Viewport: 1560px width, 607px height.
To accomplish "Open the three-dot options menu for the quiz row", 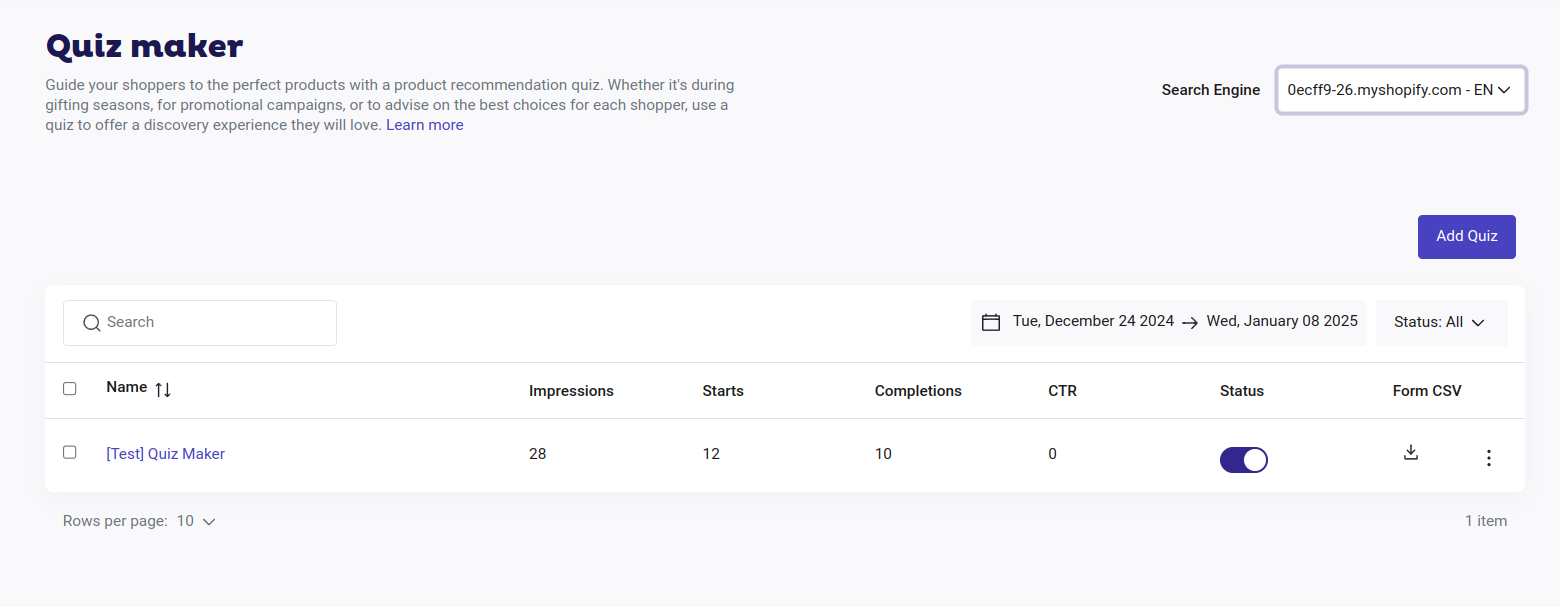I will pyautogui.click(x=1488, y=458).
